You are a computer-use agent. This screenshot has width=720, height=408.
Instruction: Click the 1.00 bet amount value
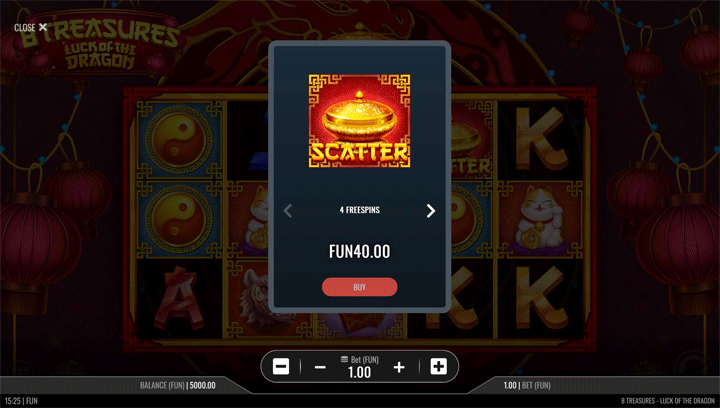point(360,372)
